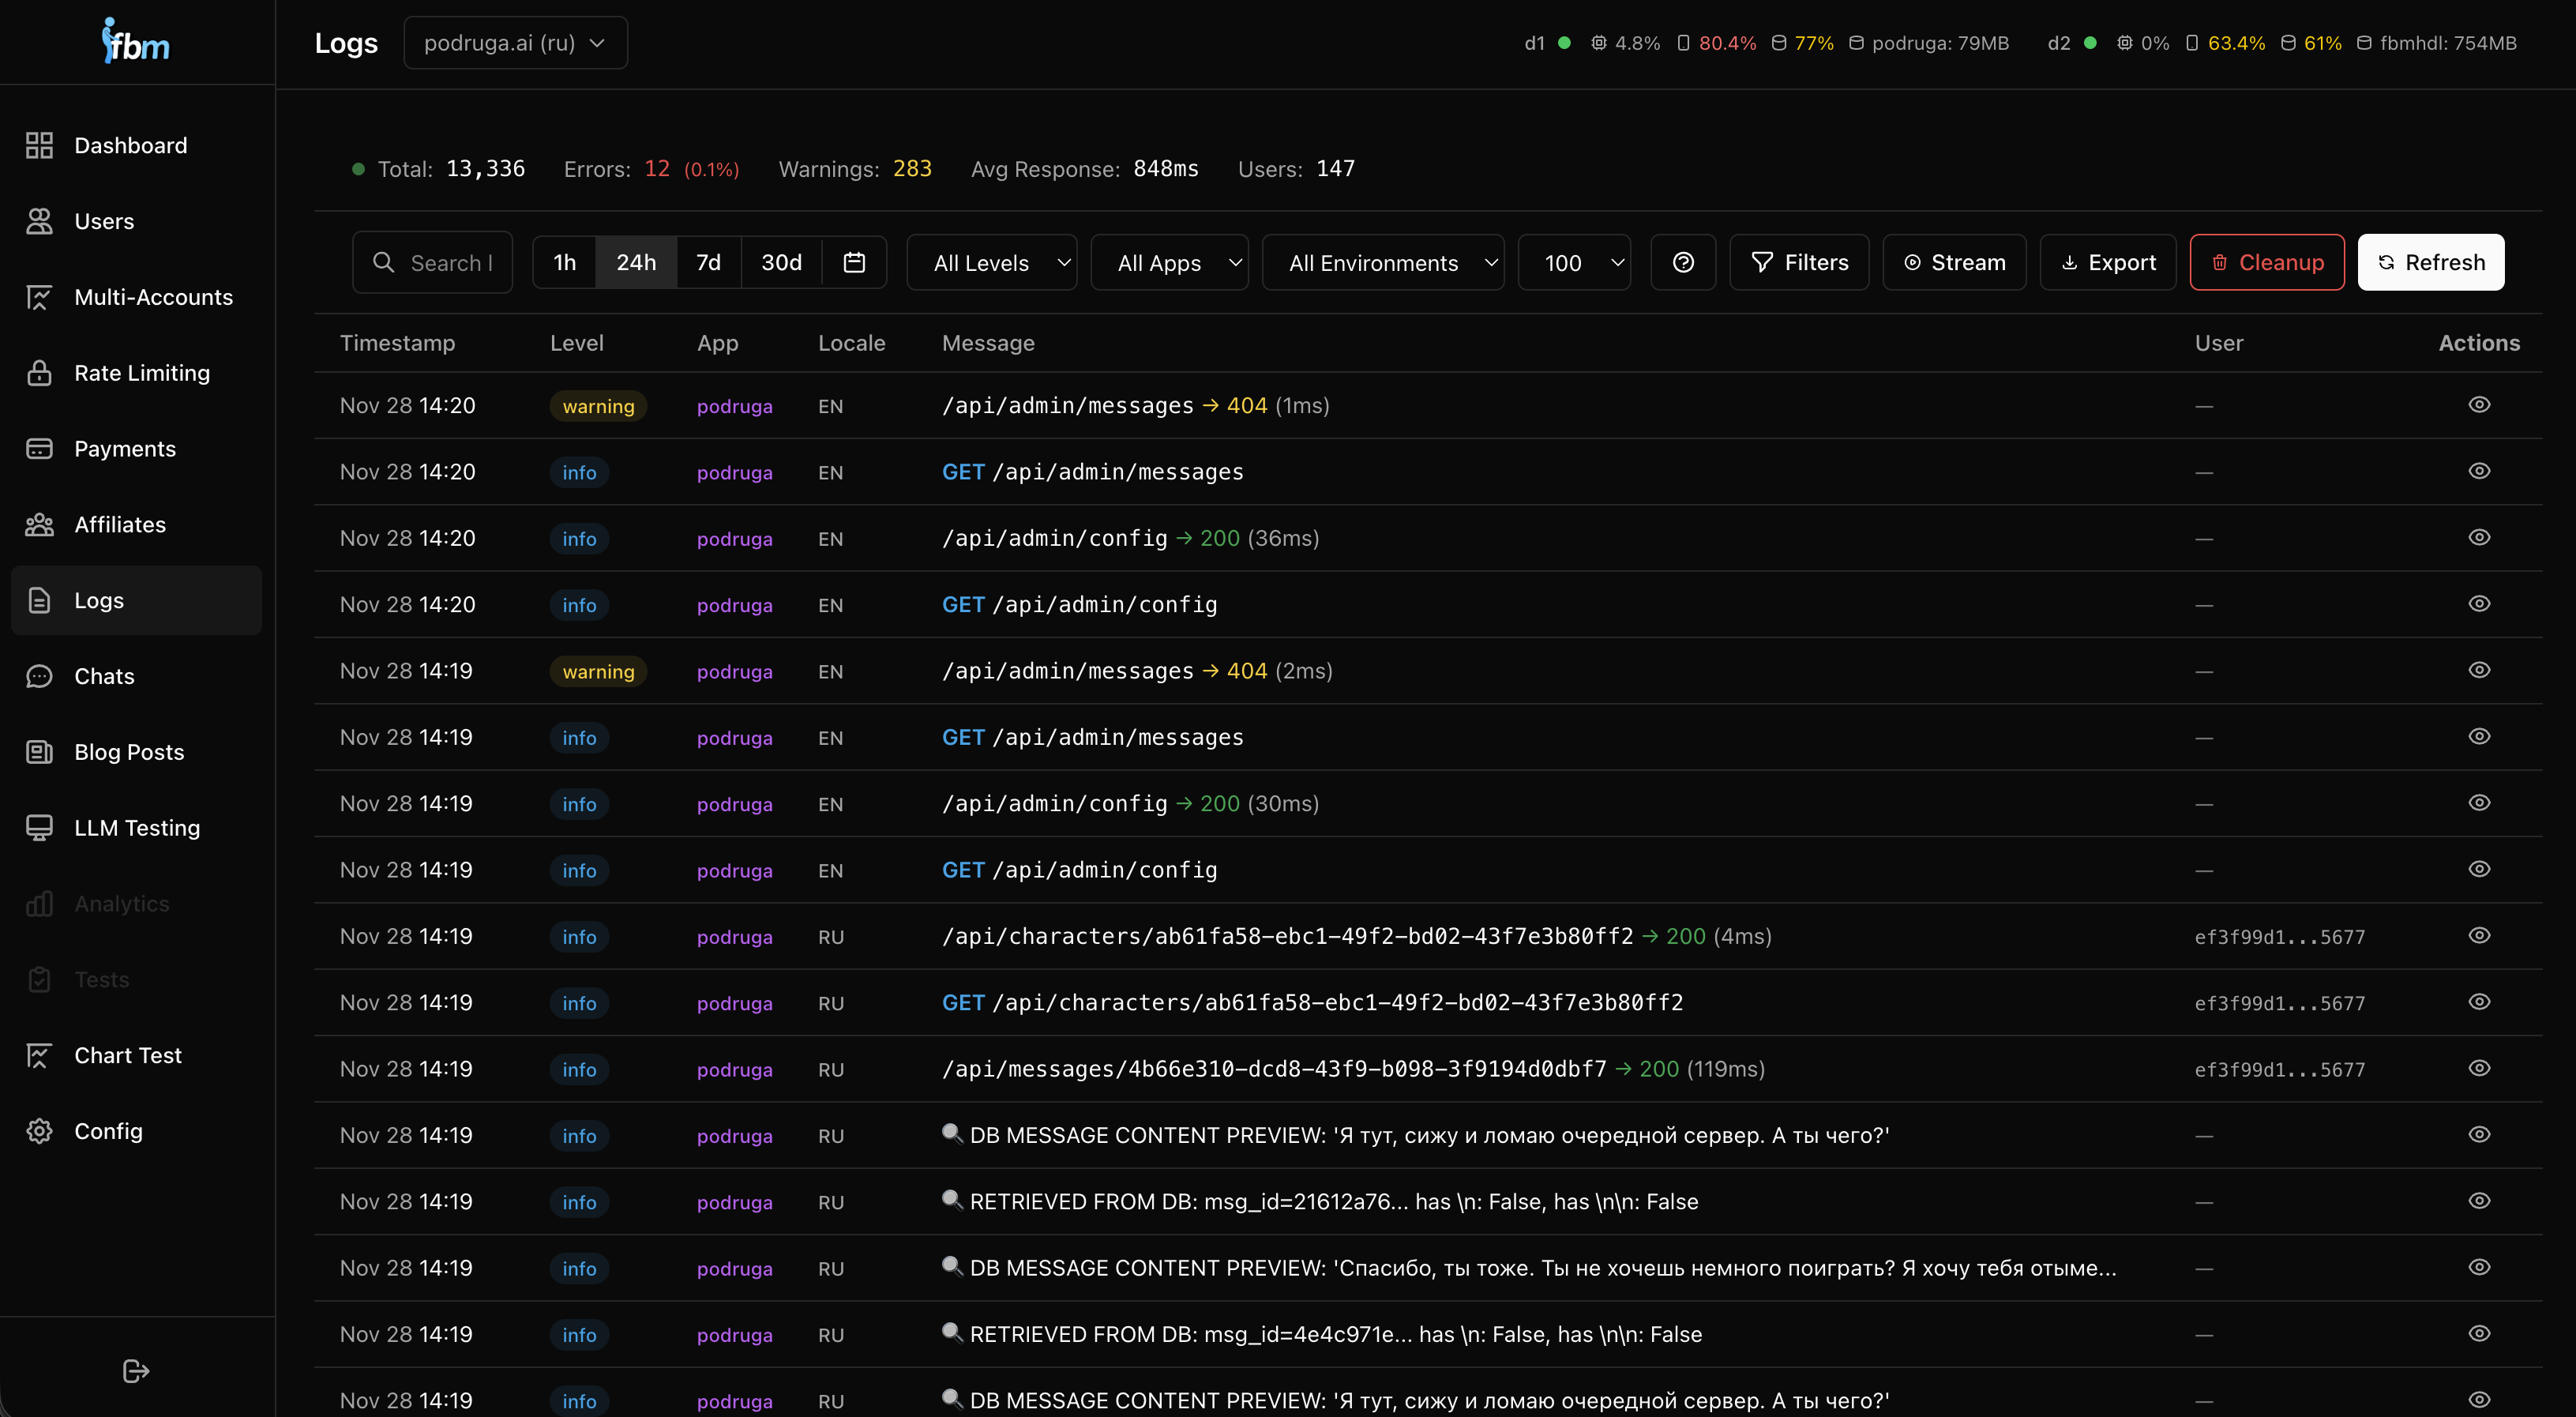Click the LLM Testing sidebar icon
The image size is (2576, 1417).
tap(40, 827)
